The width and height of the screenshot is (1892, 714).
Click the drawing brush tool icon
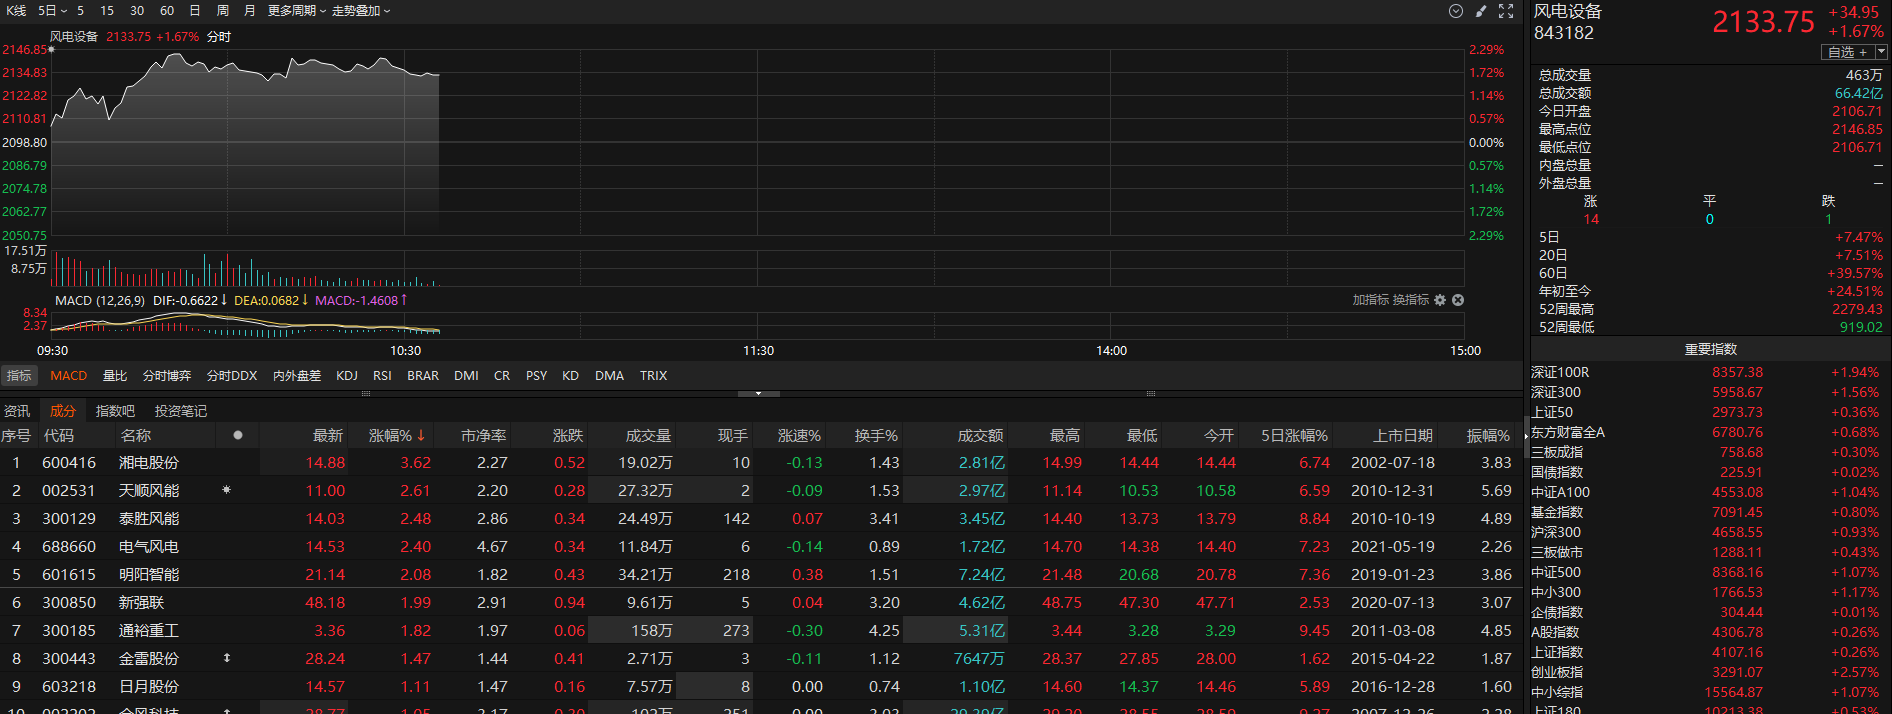[1481, 11]
